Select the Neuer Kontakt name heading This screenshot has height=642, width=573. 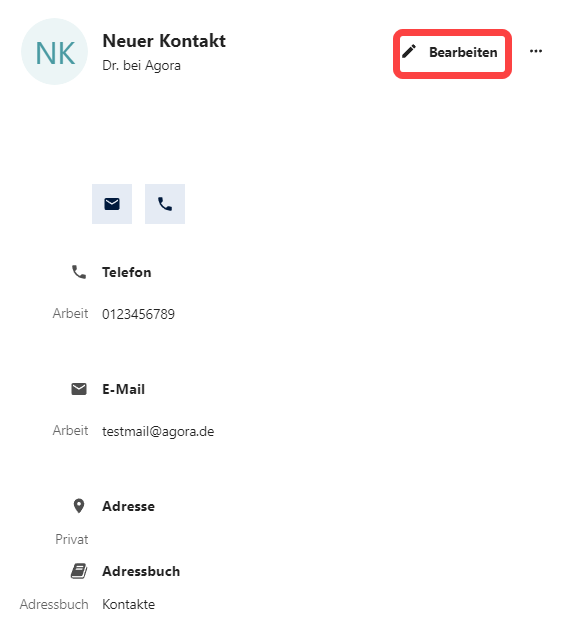[164, 41]
